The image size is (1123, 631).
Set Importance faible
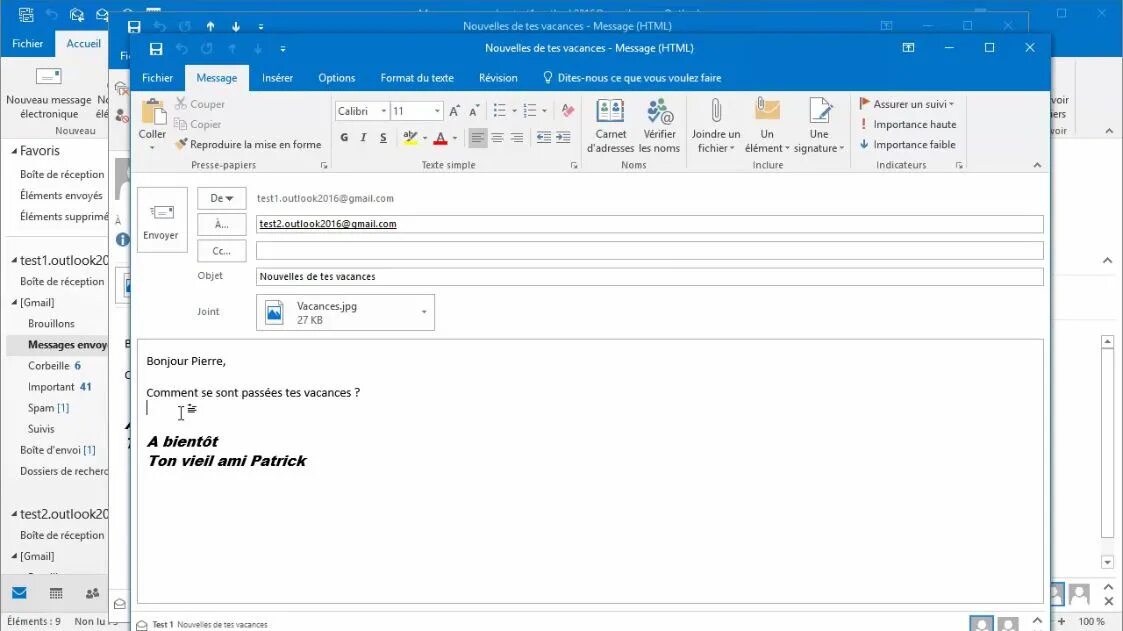click(907, 144)
